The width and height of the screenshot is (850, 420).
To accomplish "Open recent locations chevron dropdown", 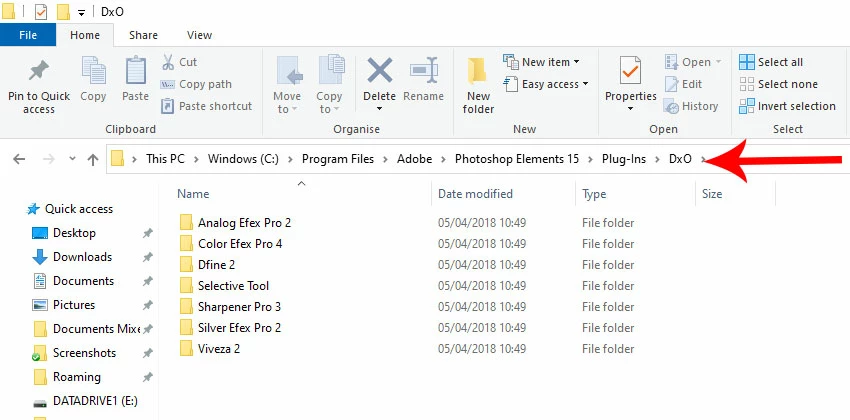I will [73, 159].
